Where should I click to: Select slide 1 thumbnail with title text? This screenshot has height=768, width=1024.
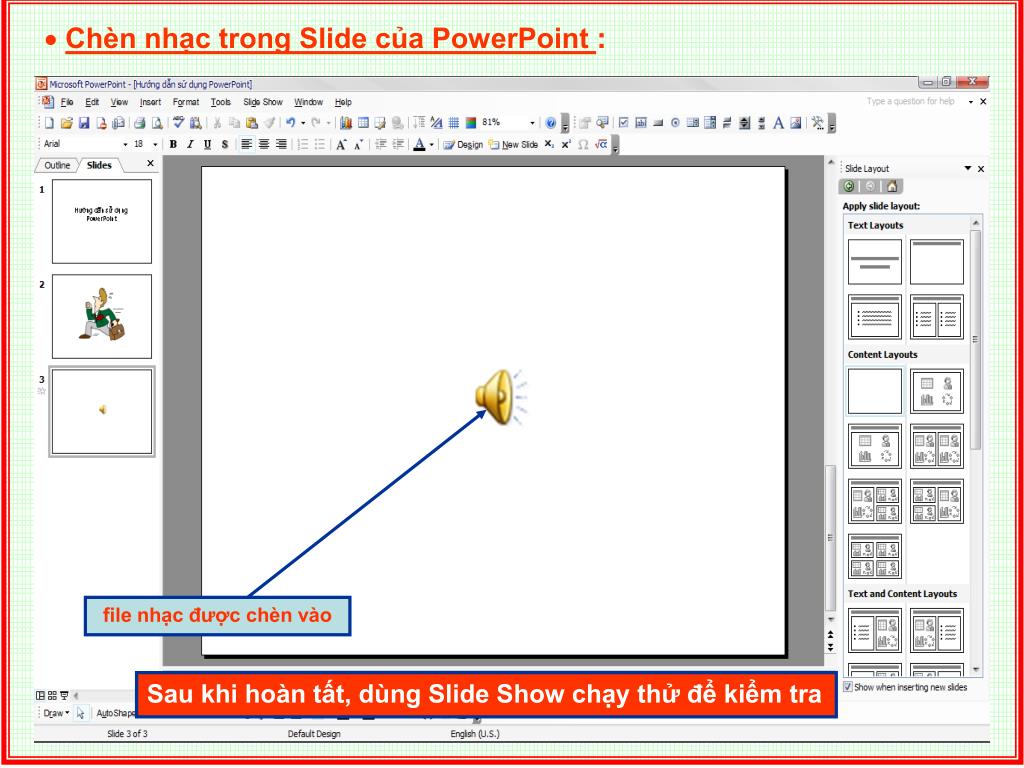tap(102, 221)
